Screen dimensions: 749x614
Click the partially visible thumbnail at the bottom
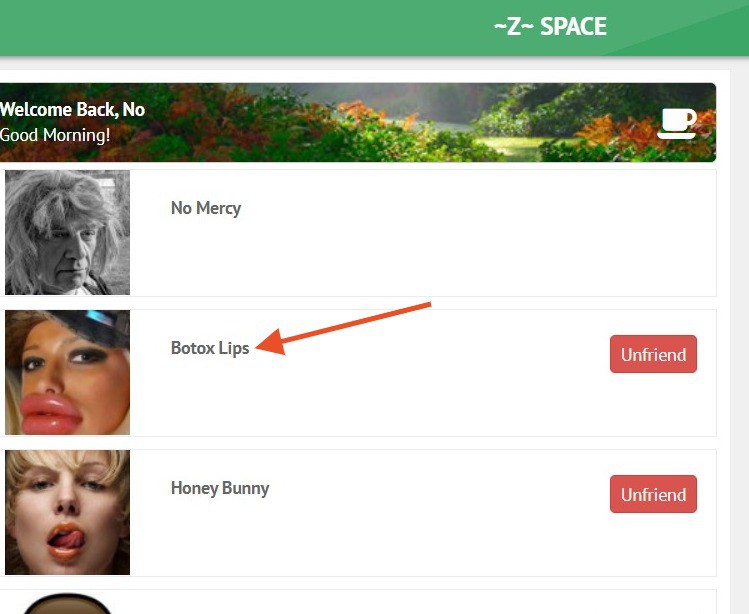pyautogui.click(x=66, y=604)
